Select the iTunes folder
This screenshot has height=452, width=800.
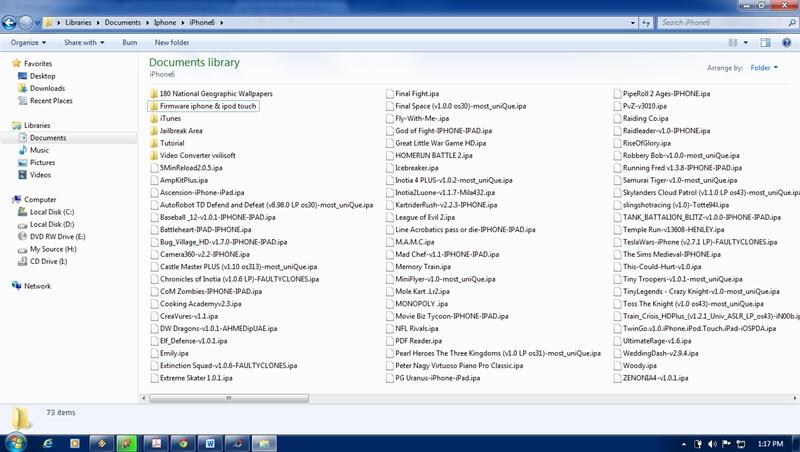pyautogui.click(x=170, y=118)
